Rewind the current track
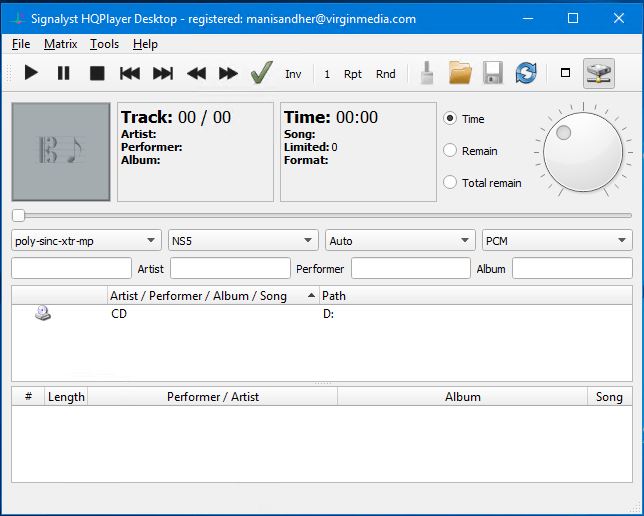Viewport: 644px width, 516px height. 196,74
